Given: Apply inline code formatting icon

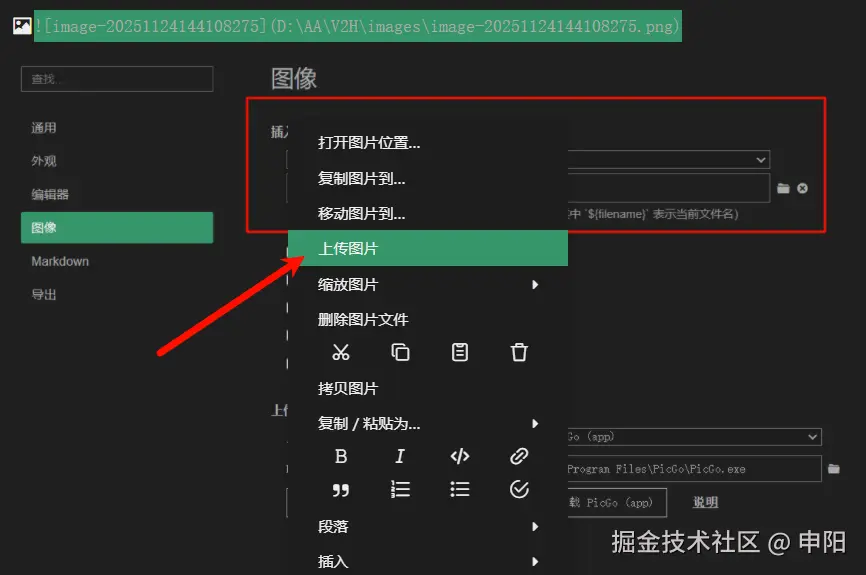Looking at the screenshot, I should (x=460, y=456).
